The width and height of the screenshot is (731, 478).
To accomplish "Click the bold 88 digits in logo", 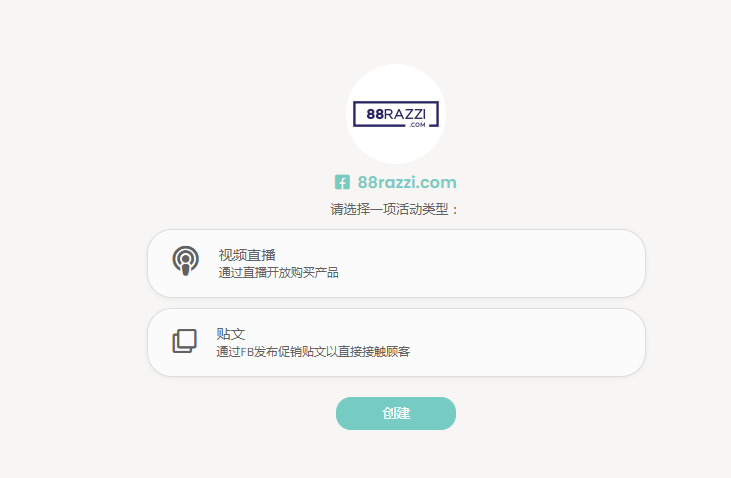I will tap(375, 114).
